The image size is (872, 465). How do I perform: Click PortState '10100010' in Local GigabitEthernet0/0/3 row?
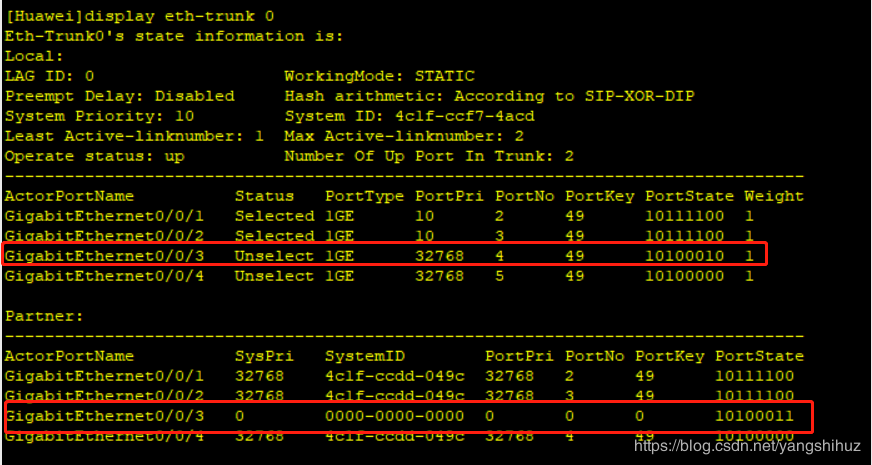685,256
